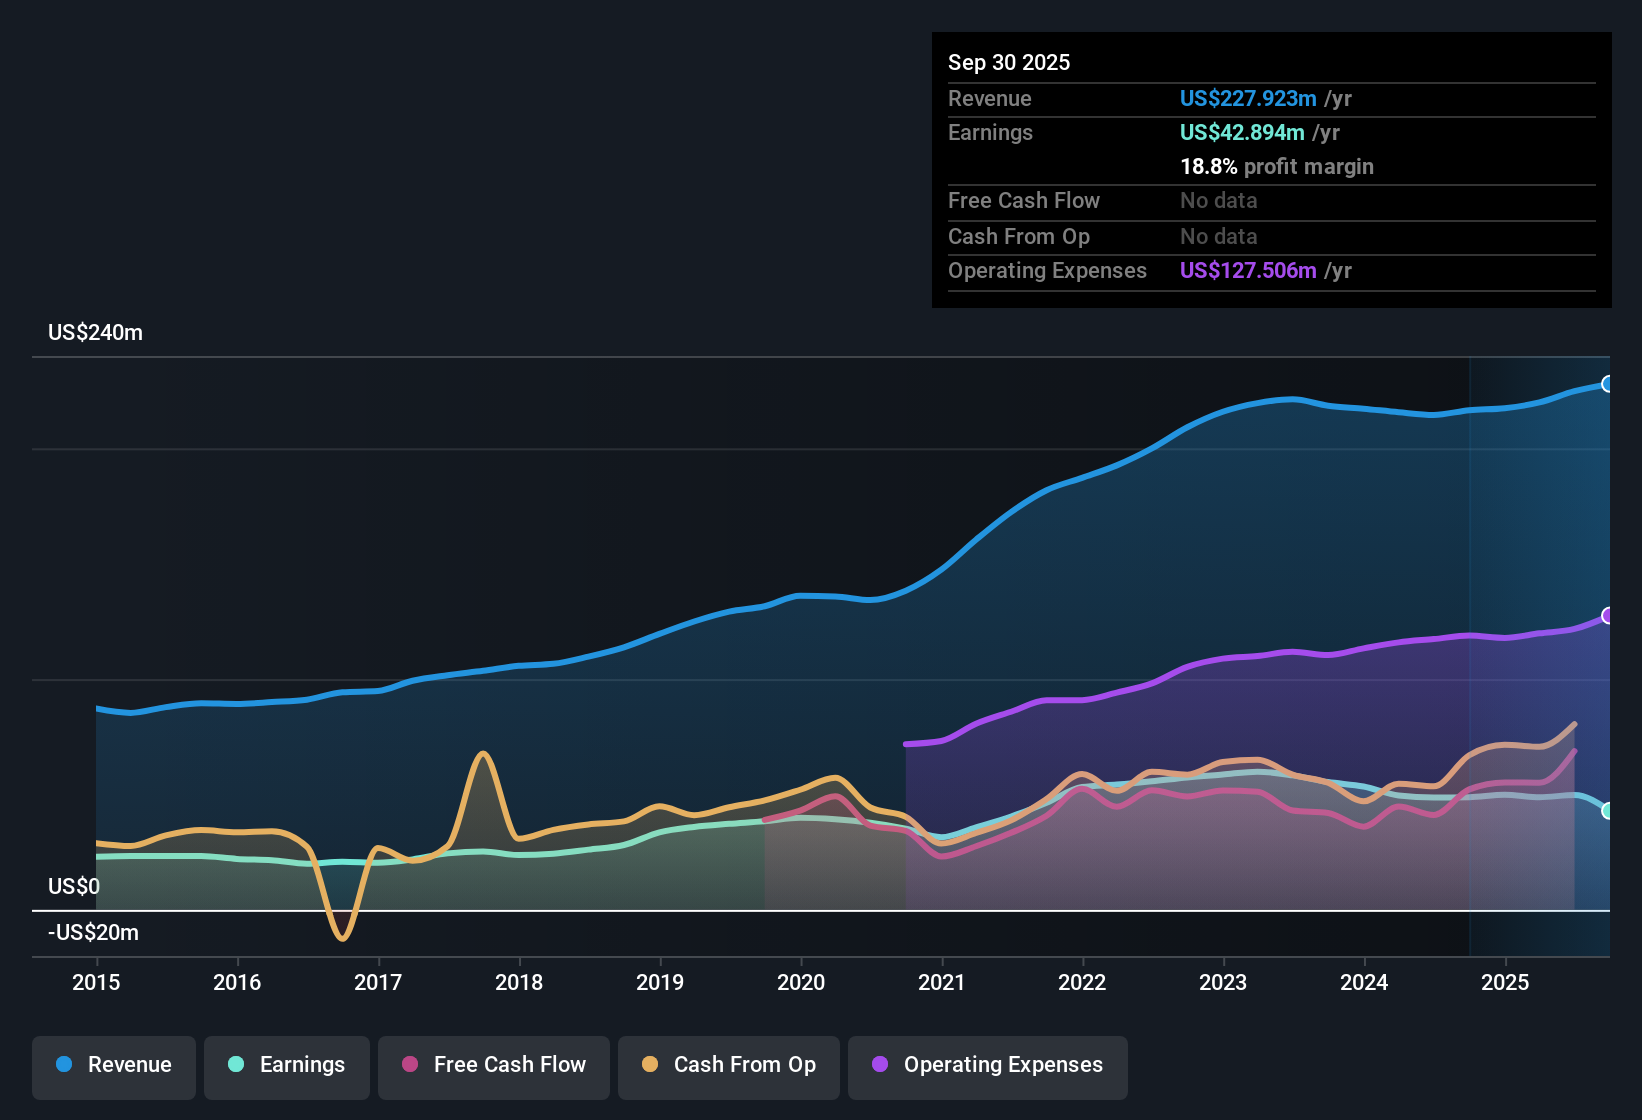
Task: Click the Revenue endpoint marker on the chart
Action: 1608,383
